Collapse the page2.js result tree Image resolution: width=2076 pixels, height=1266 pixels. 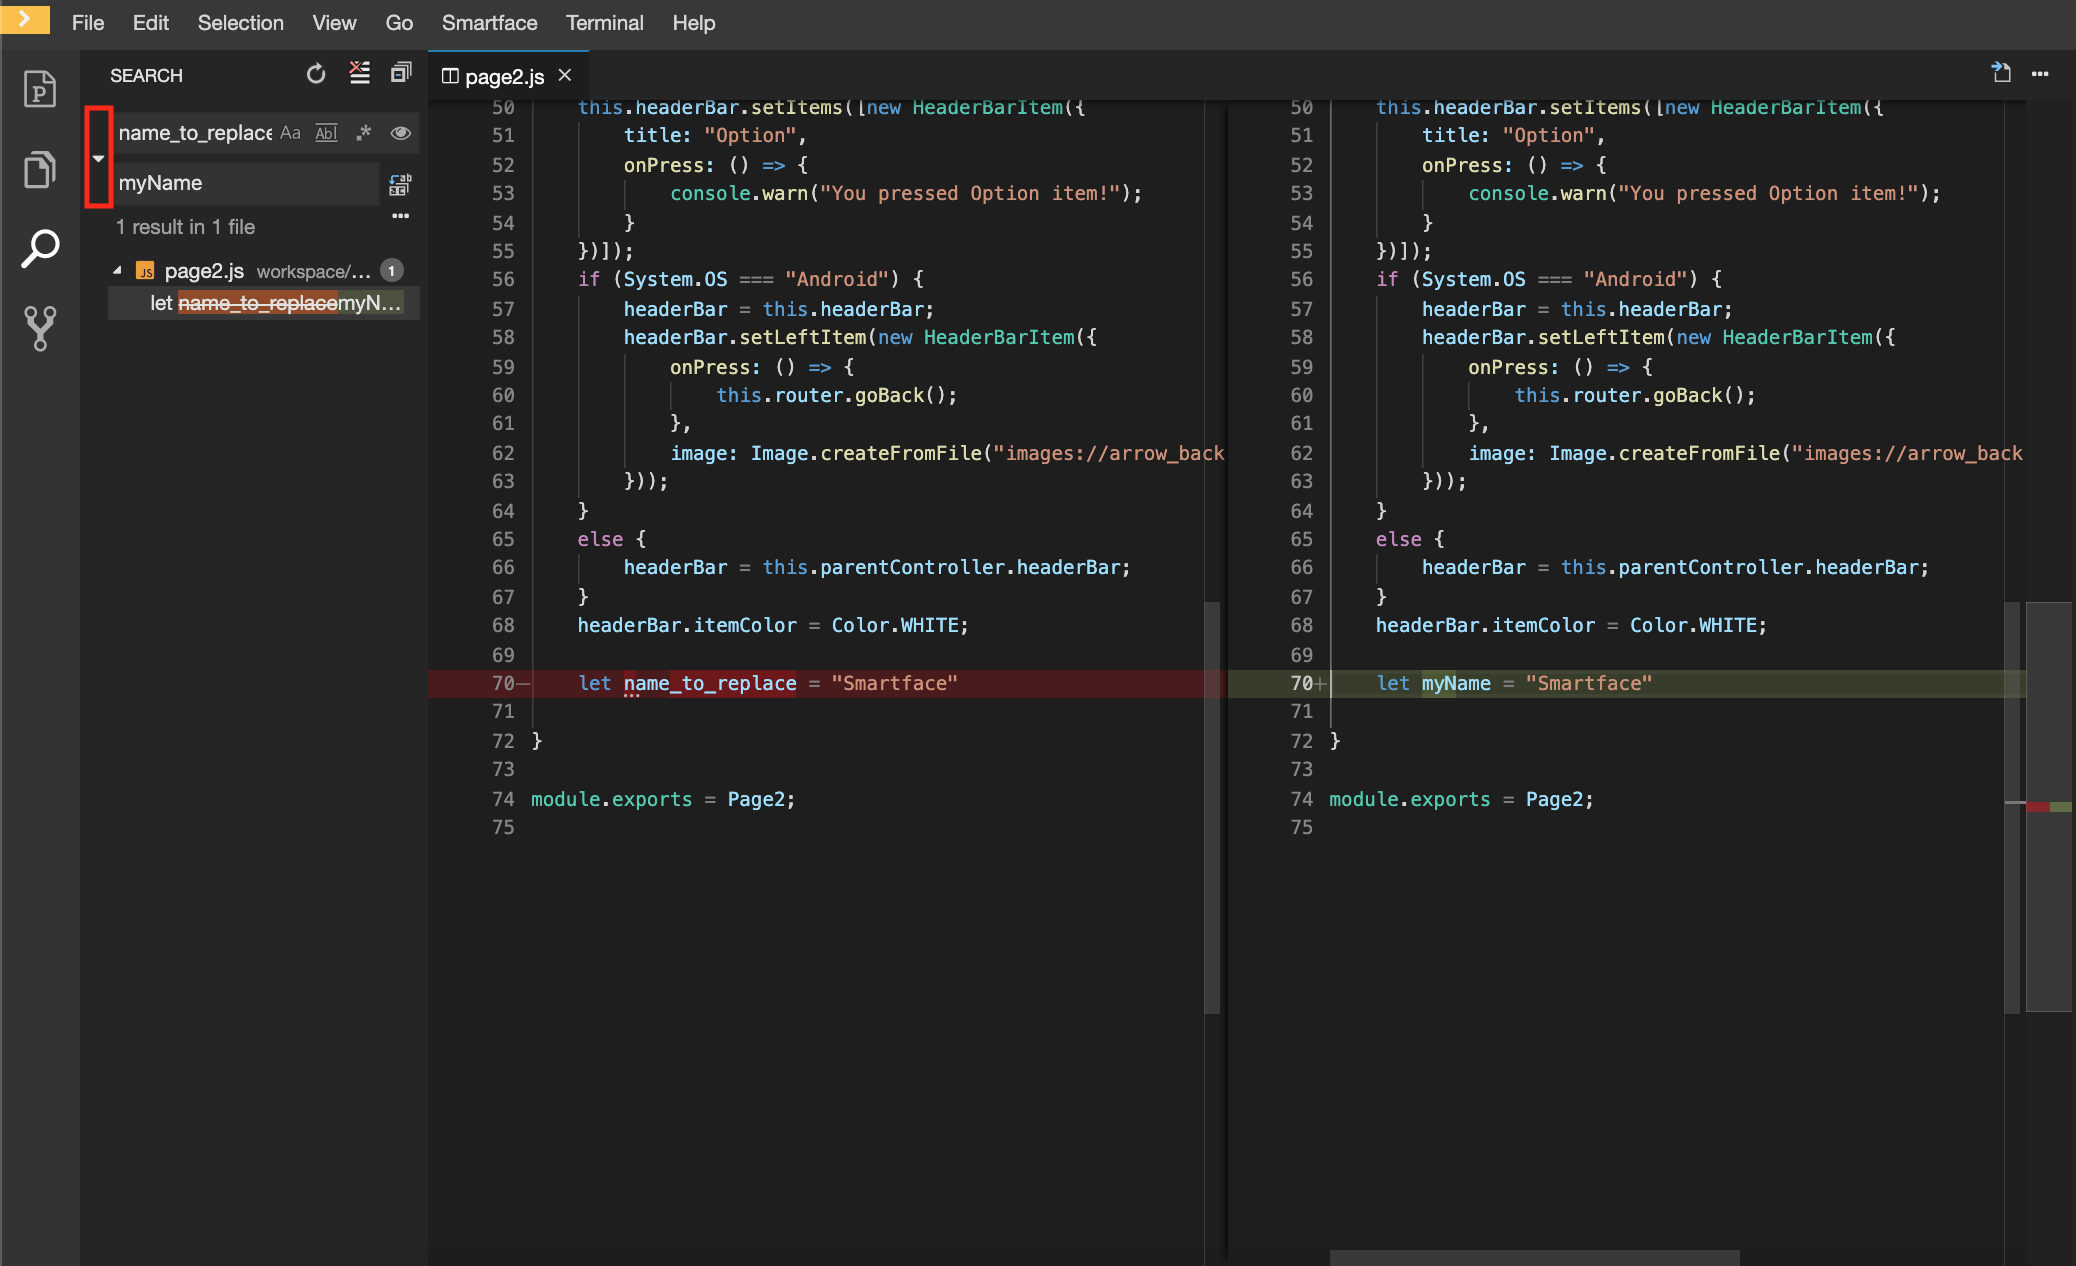point(118,271)
